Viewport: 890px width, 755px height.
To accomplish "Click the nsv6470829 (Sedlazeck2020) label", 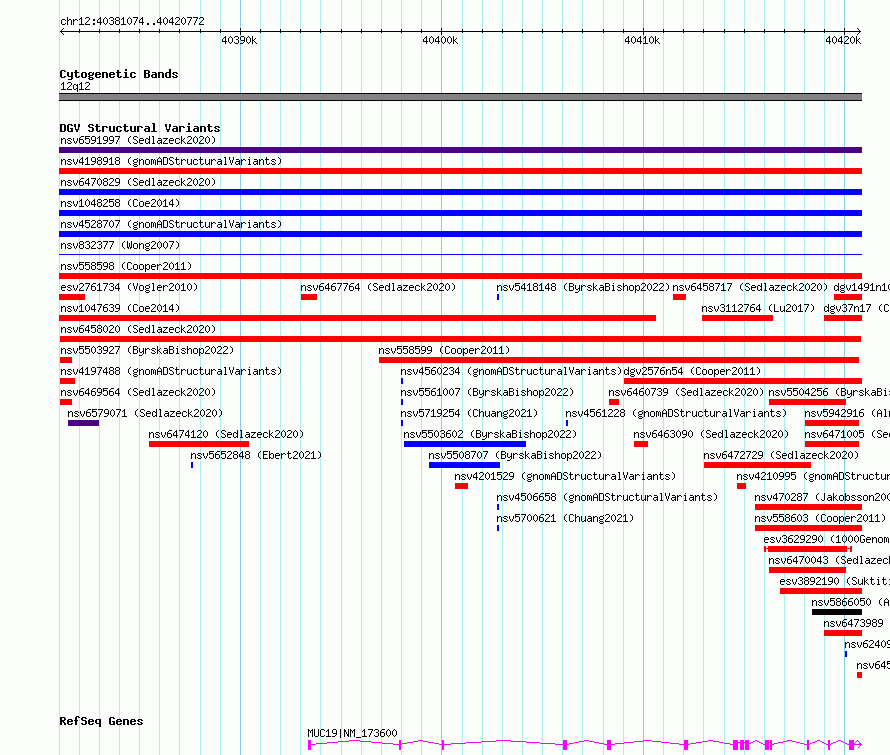I will 138,182.
